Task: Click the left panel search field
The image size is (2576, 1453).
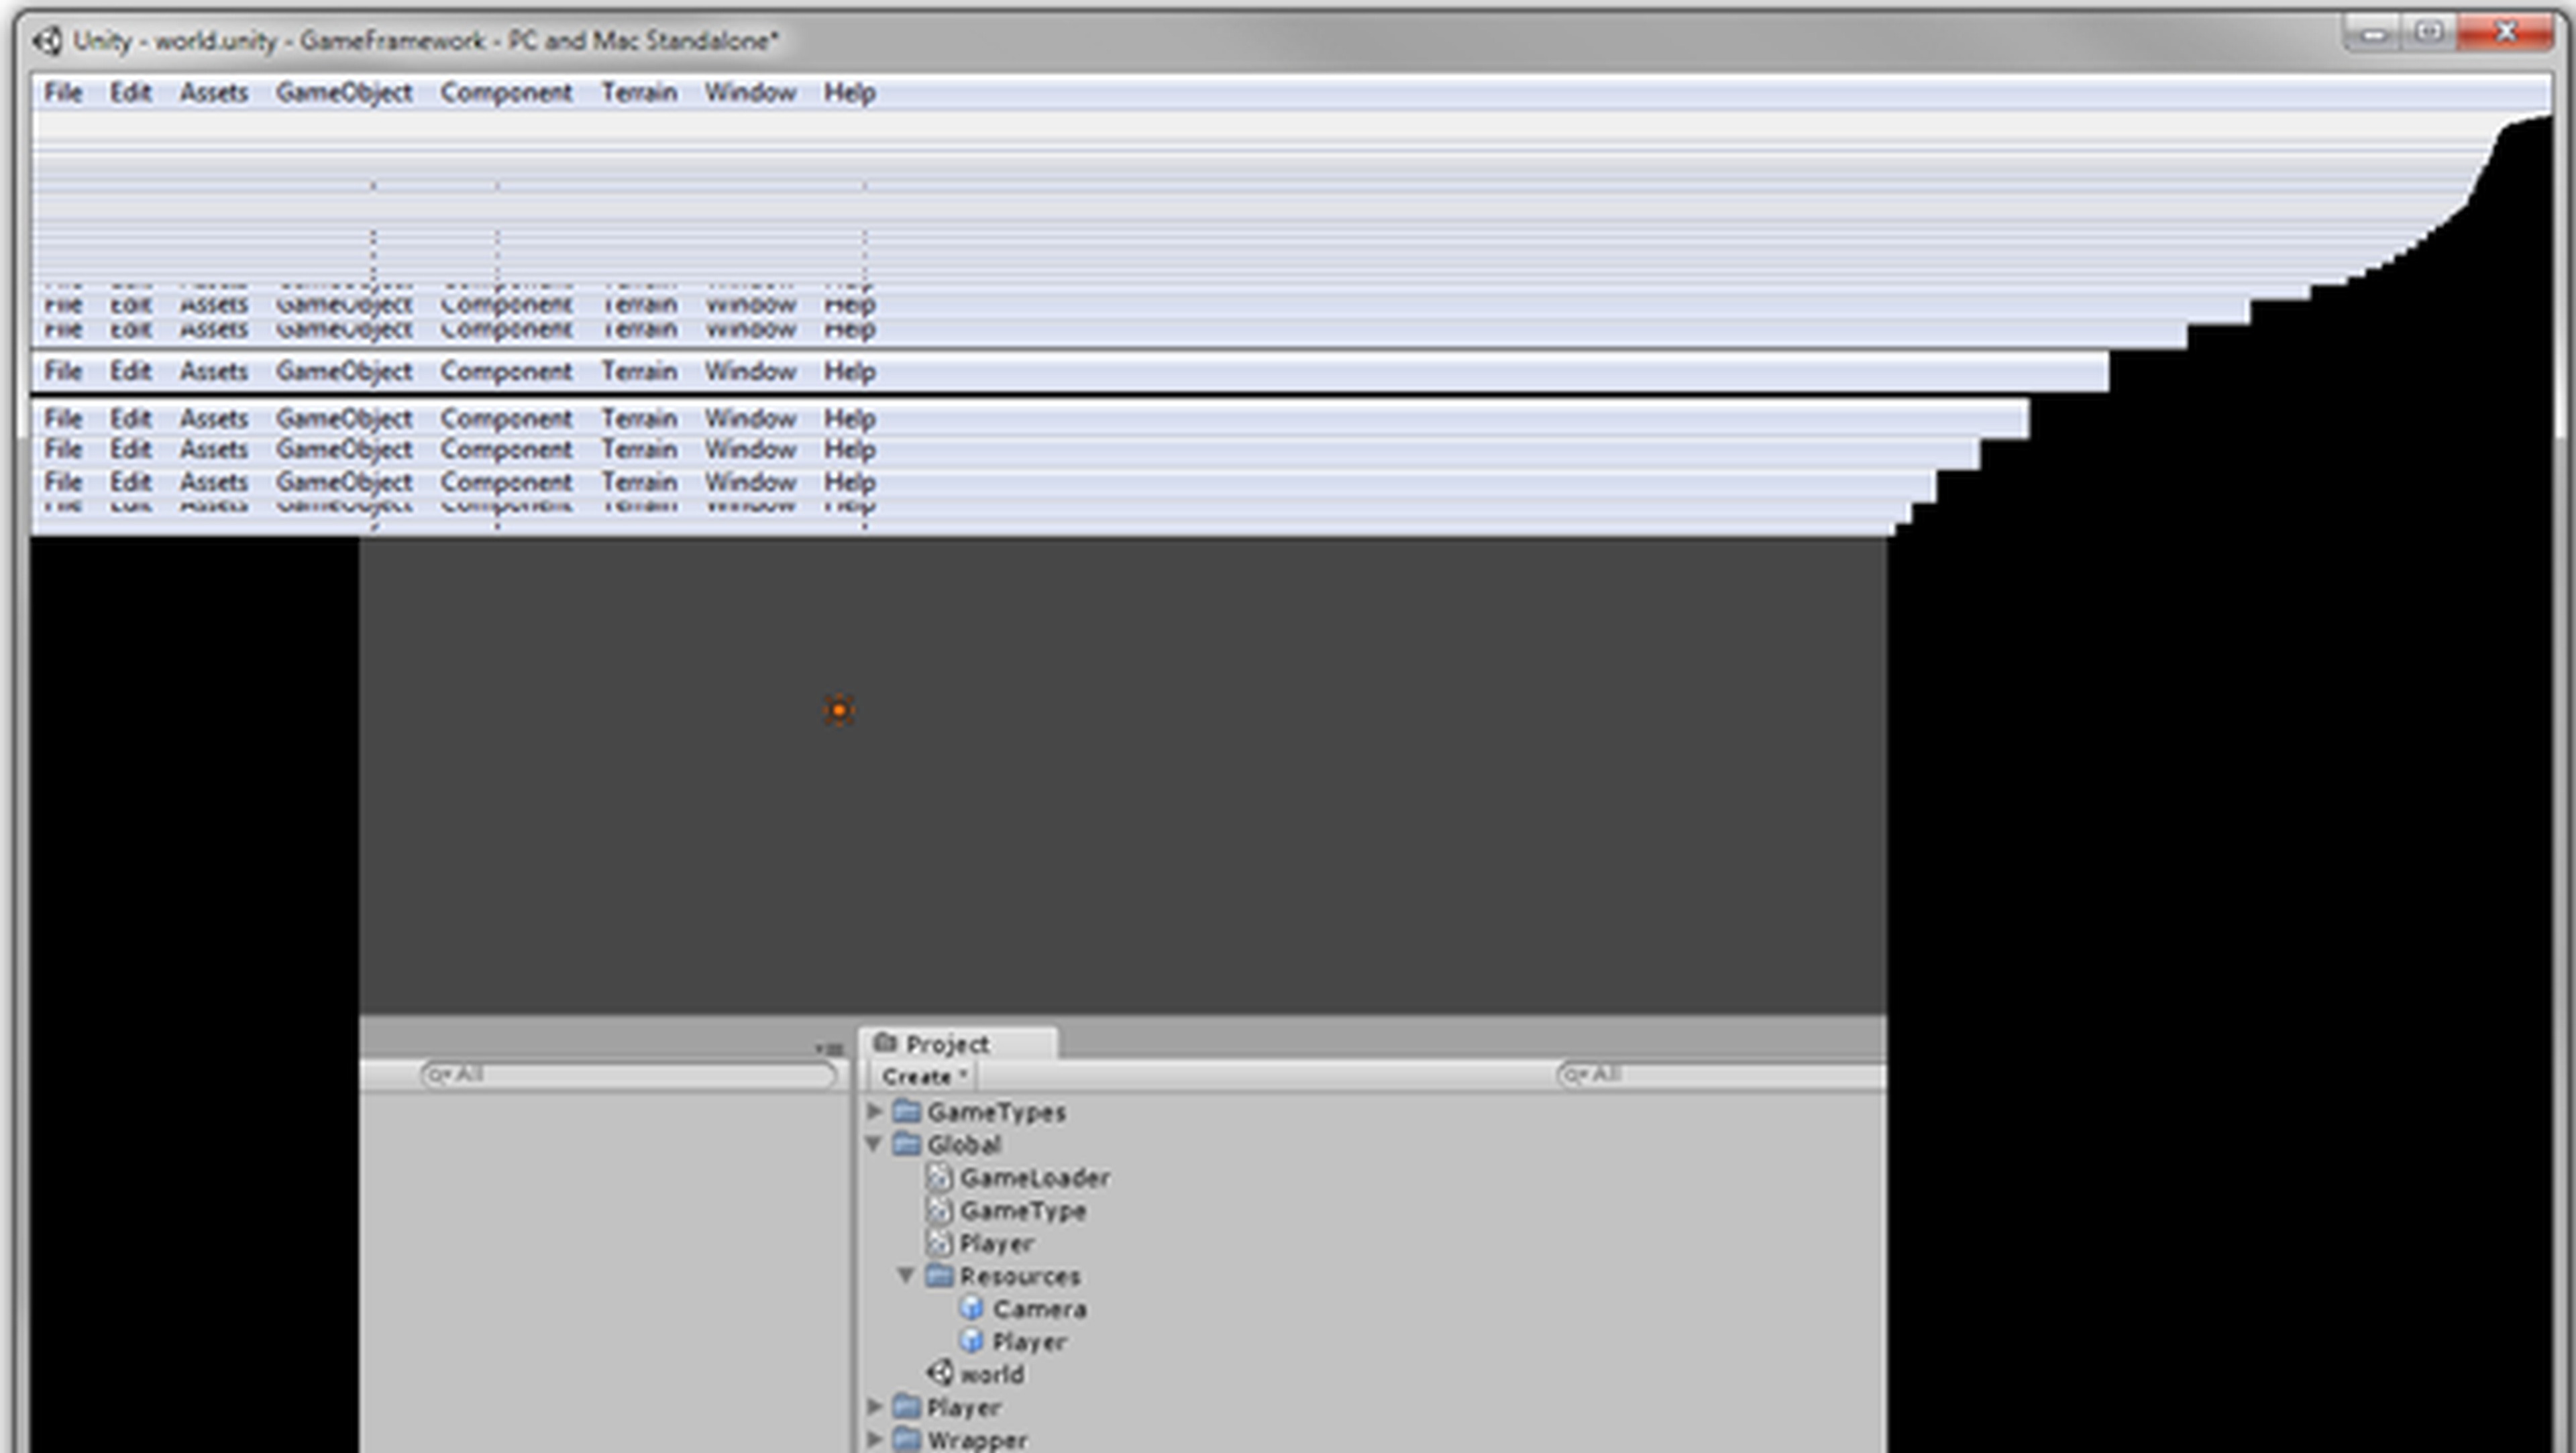Action: tap(629, 1074)
